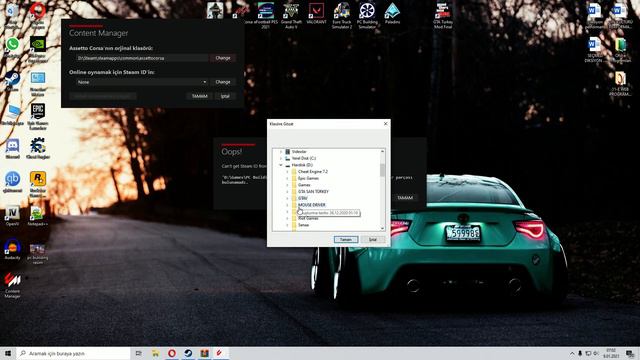The height and width of the screenshot is (360, 640).
Task: Click the Content Manager taskbar icon
Action: click(x=220, y=353)
